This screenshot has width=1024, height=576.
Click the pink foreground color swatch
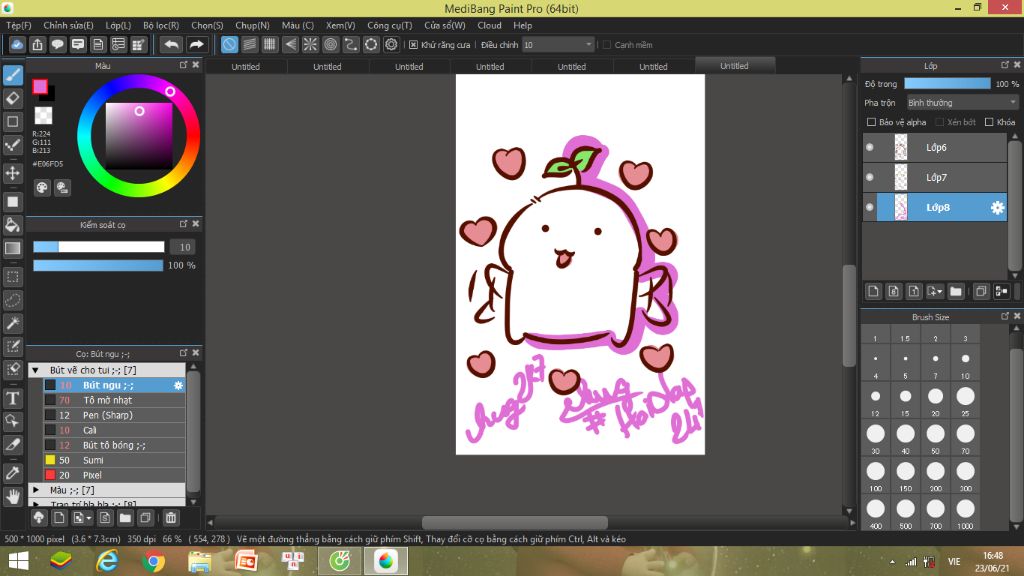coord(40,86)
